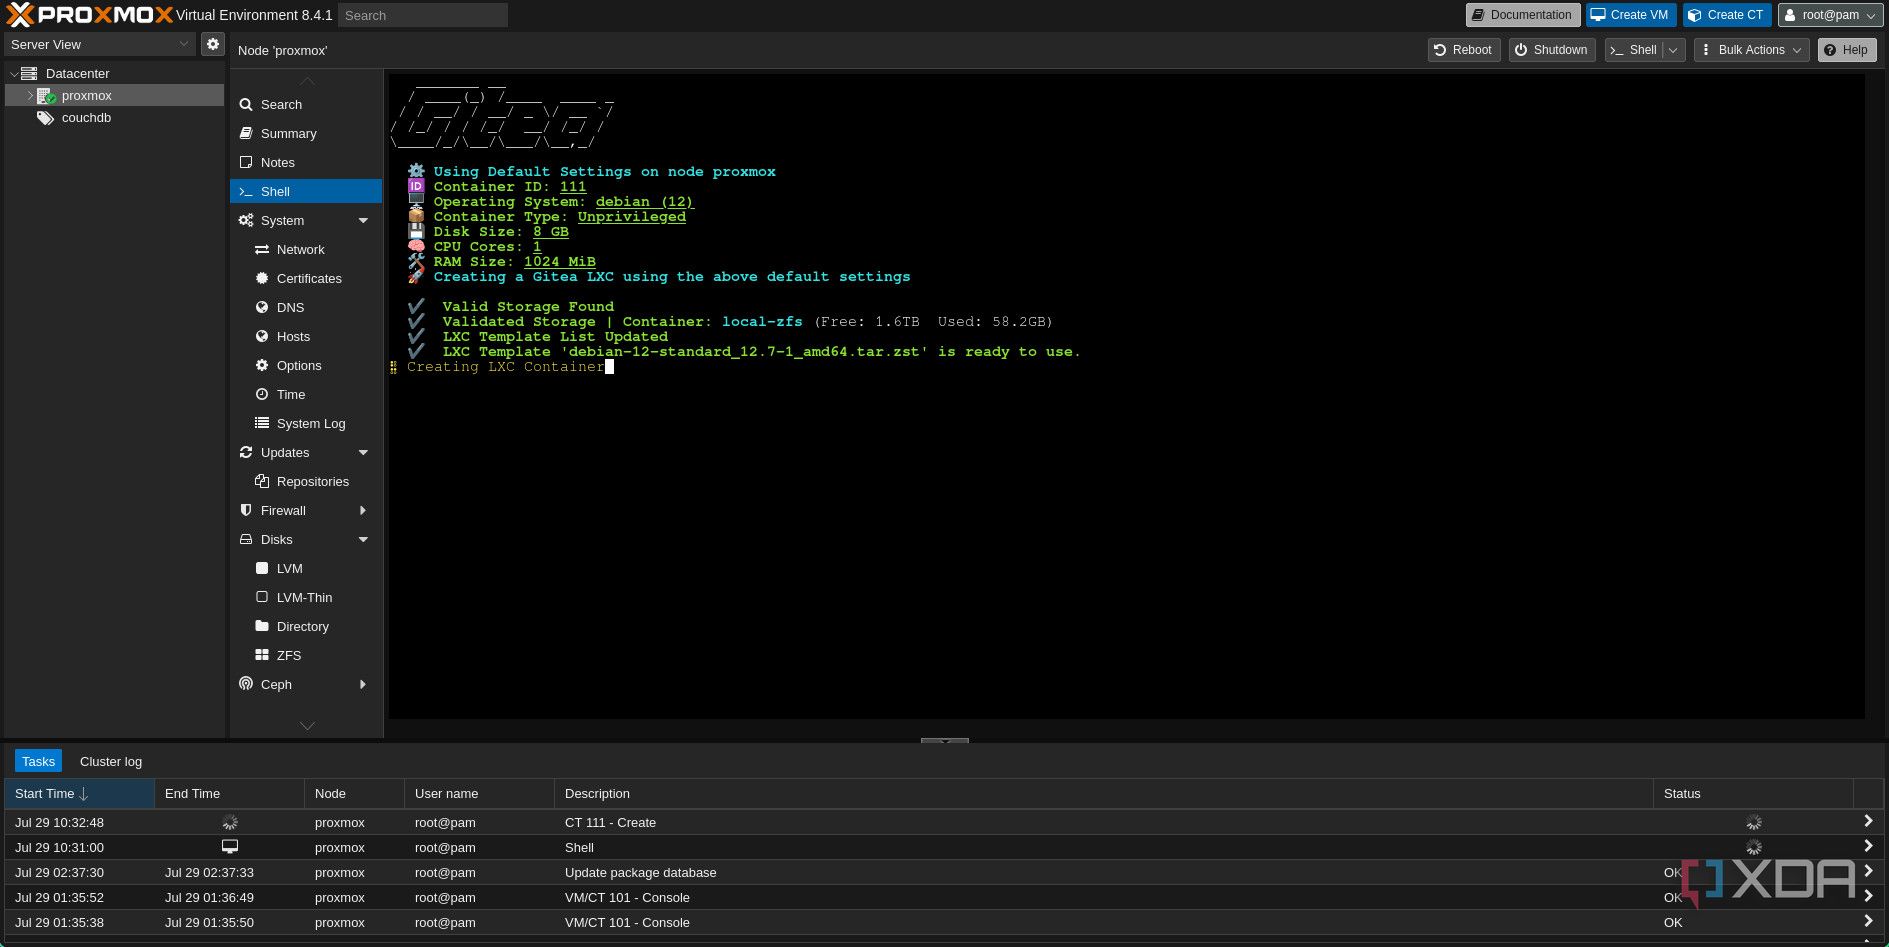Open System Log
Viewport: 1889px width, 947px height.
click(306, 423)
